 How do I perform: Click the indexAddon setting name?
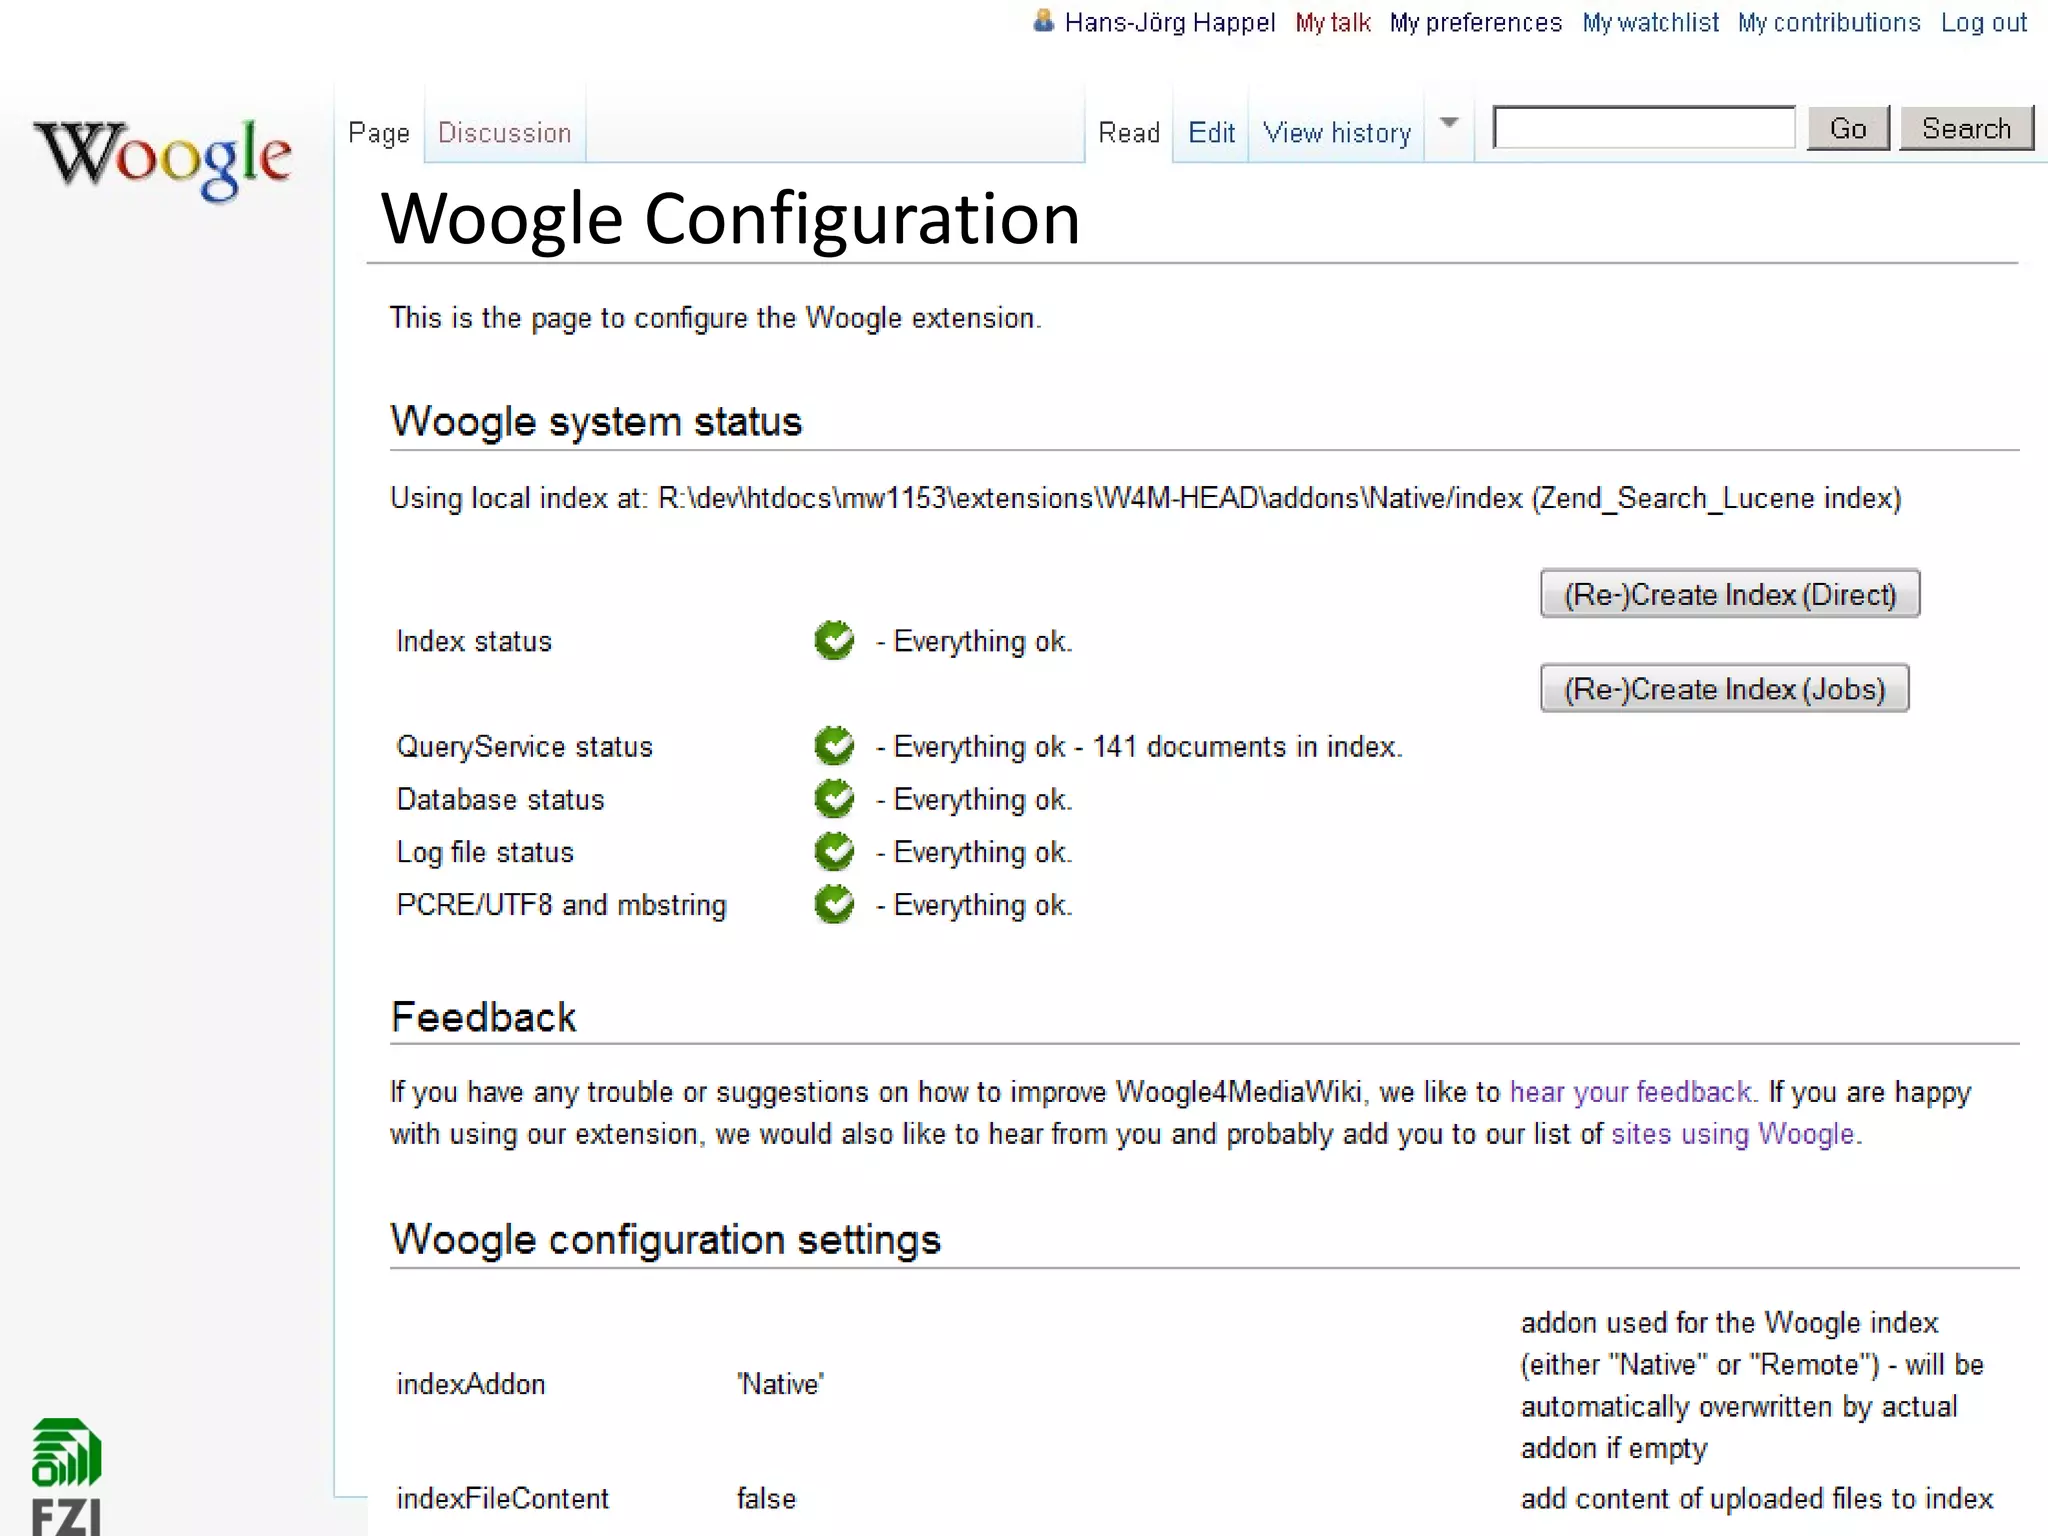click(x=471, y=1384)
